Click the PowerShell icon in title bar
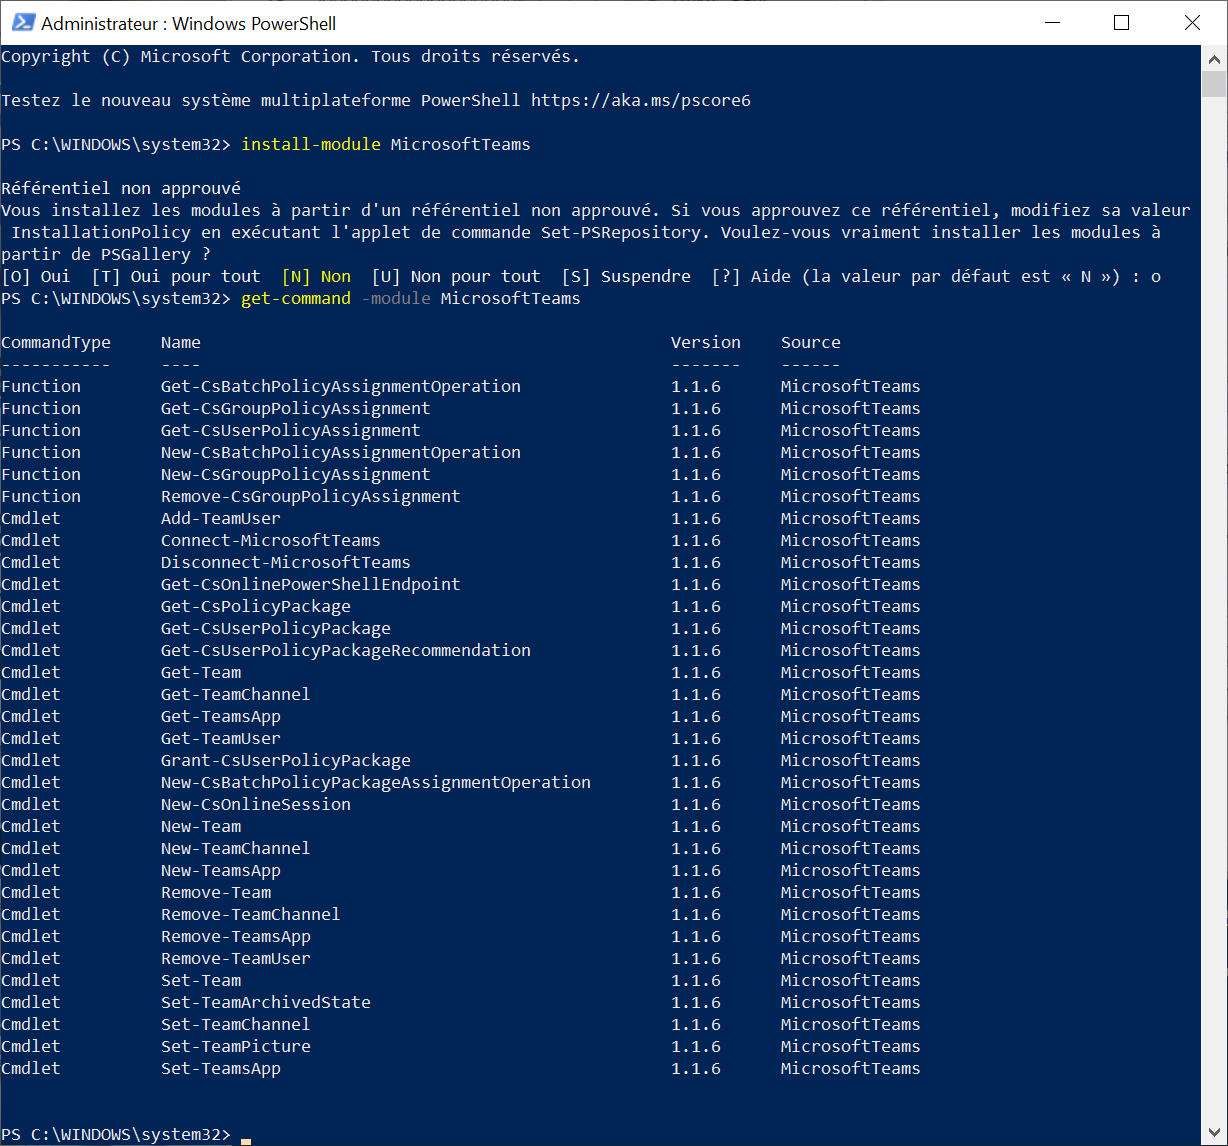 click(x=23, y=22)
